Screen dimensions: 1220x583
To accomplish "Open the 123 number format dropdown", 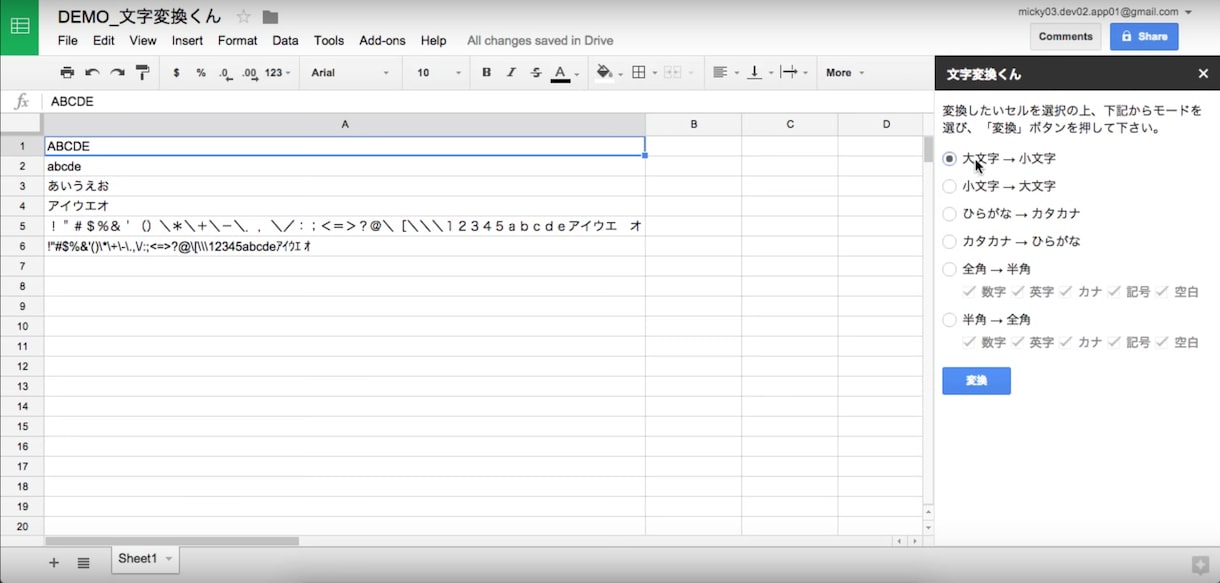I will [278, 73].
